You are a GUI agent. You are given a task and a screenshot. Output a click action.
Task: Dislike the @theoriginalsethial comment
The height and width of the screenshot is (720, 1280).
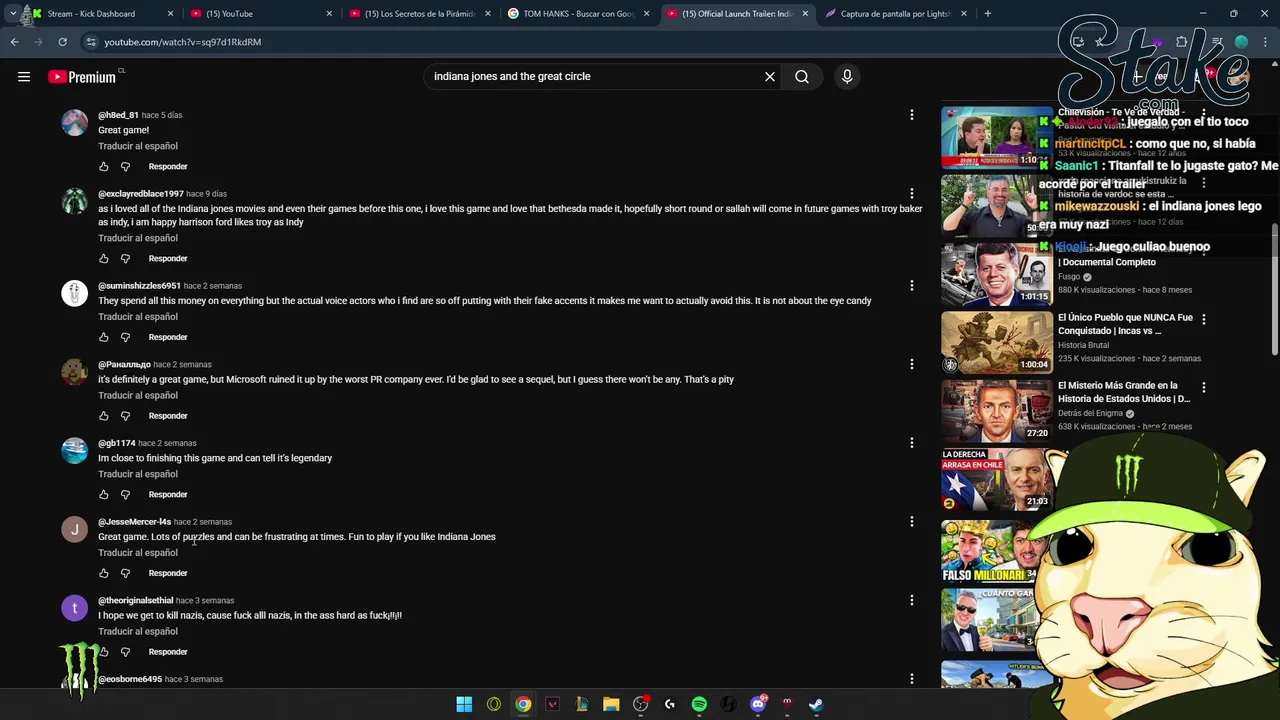pos(125,652)
